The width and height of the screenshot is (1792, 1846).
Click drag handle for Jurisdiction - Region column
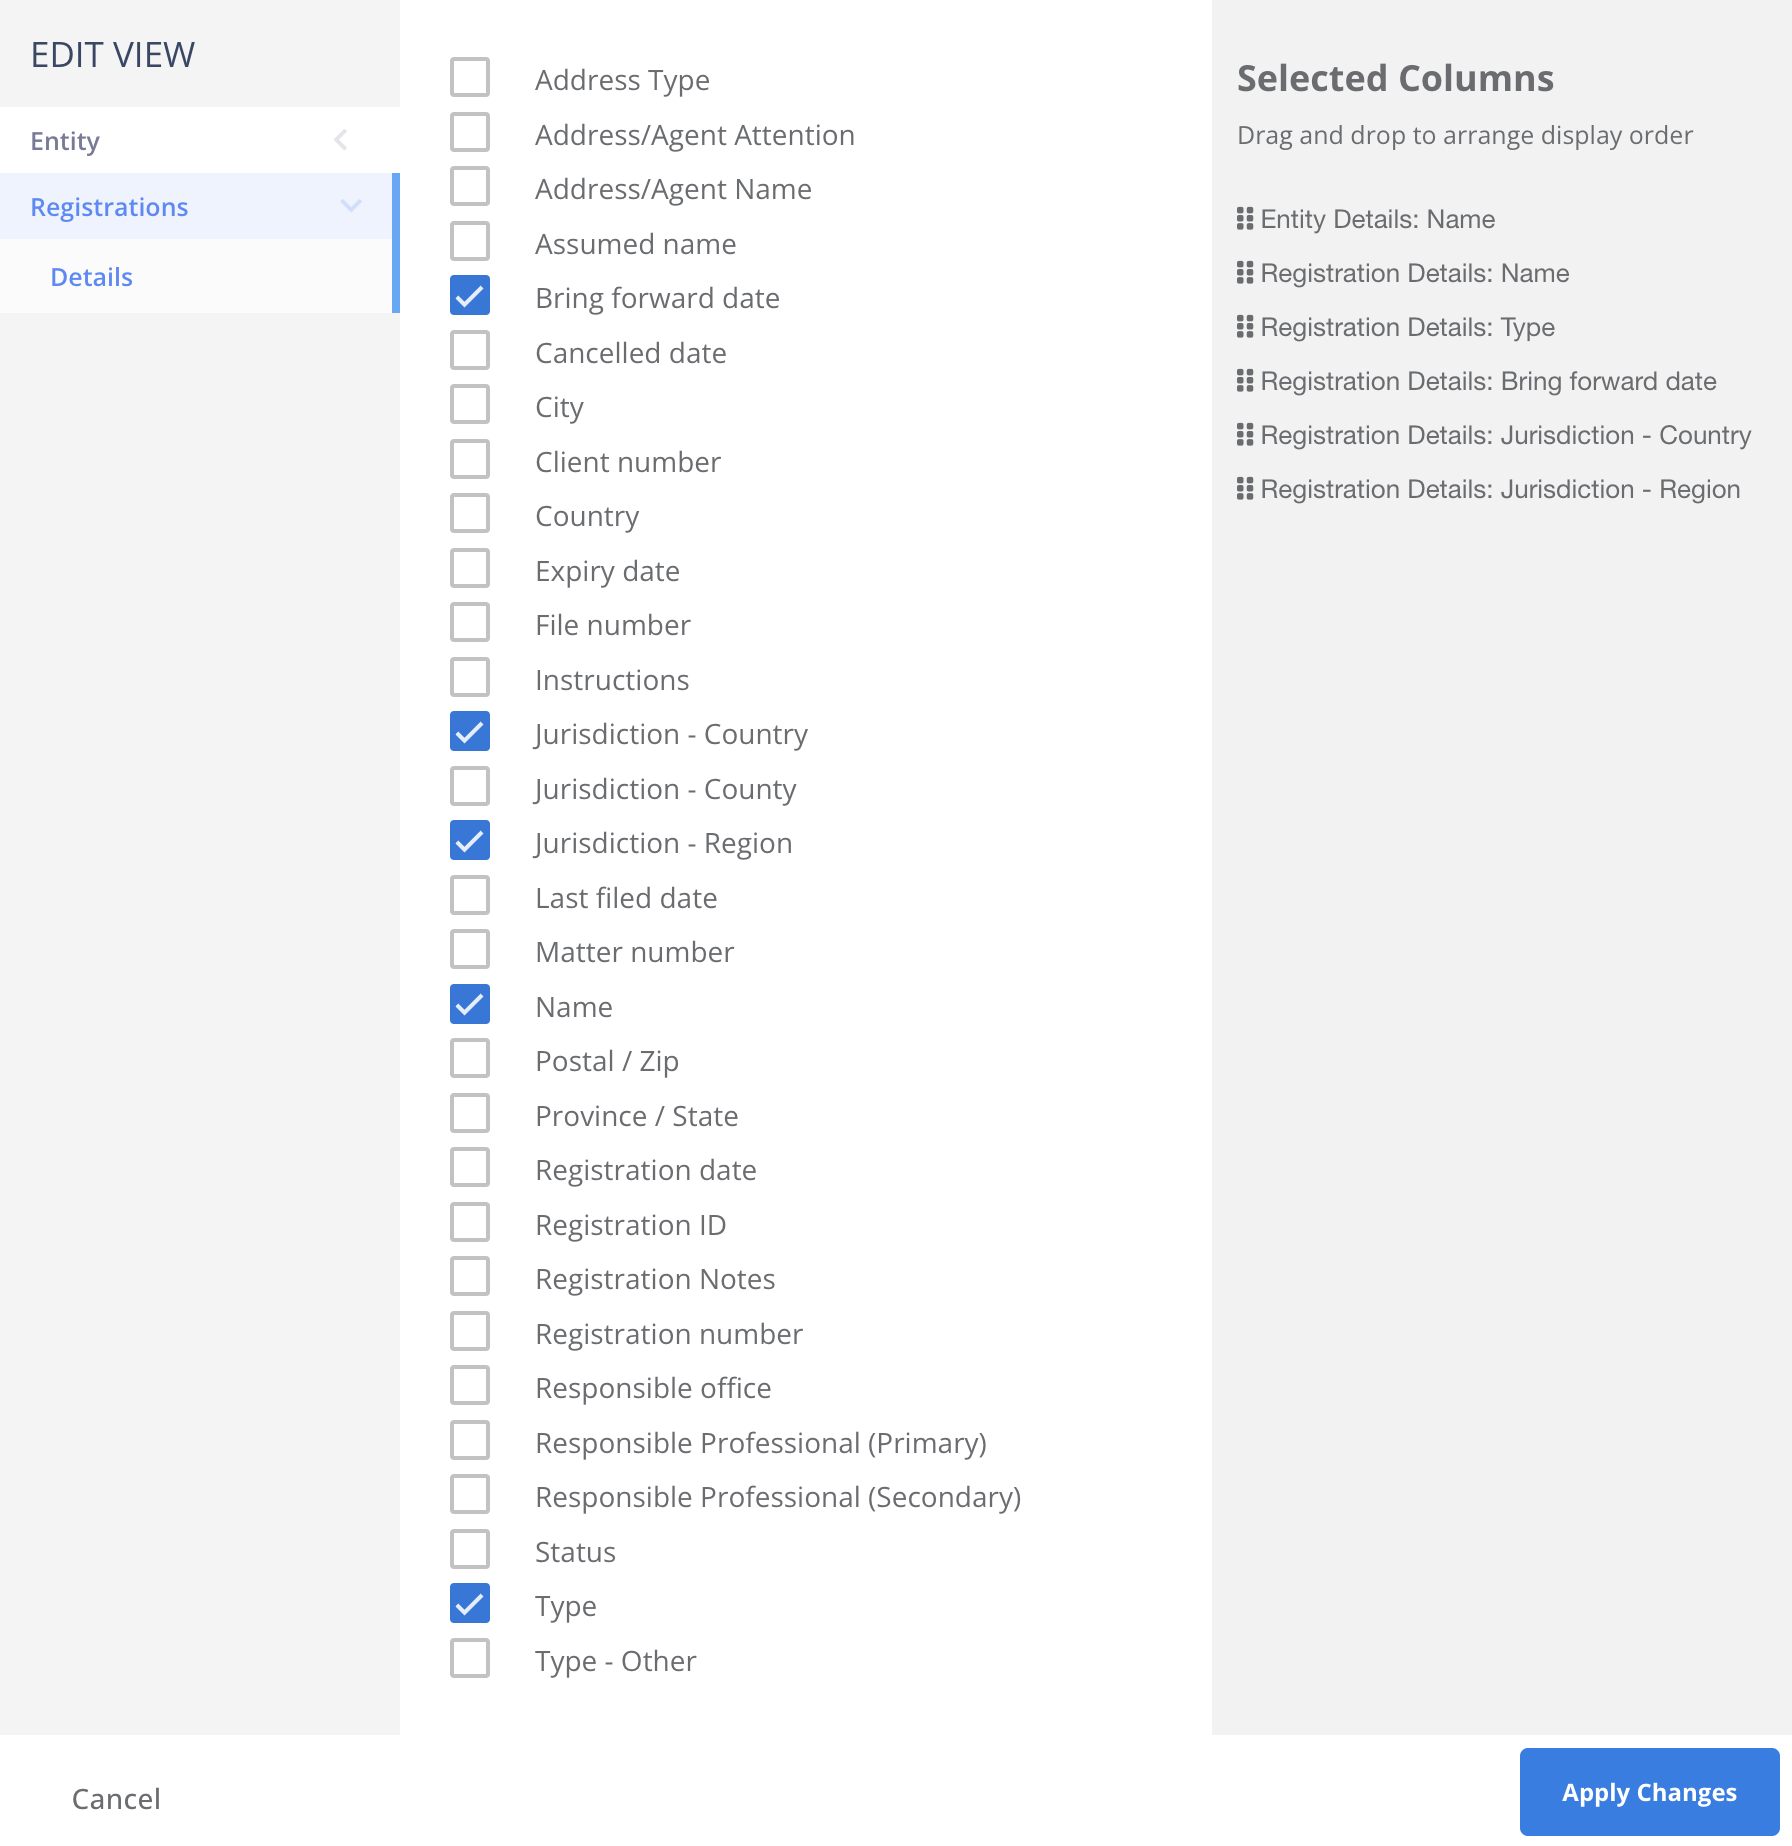coord(1245,489)
